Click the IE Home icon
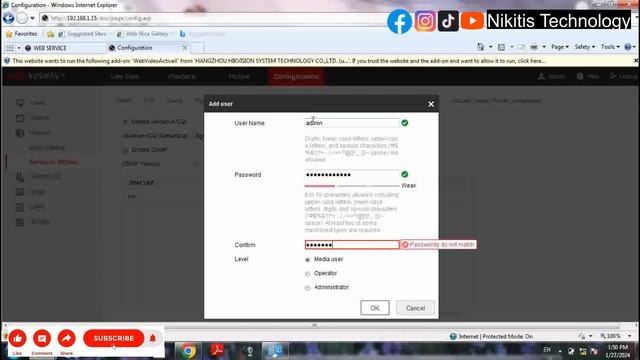 [480, 47]
